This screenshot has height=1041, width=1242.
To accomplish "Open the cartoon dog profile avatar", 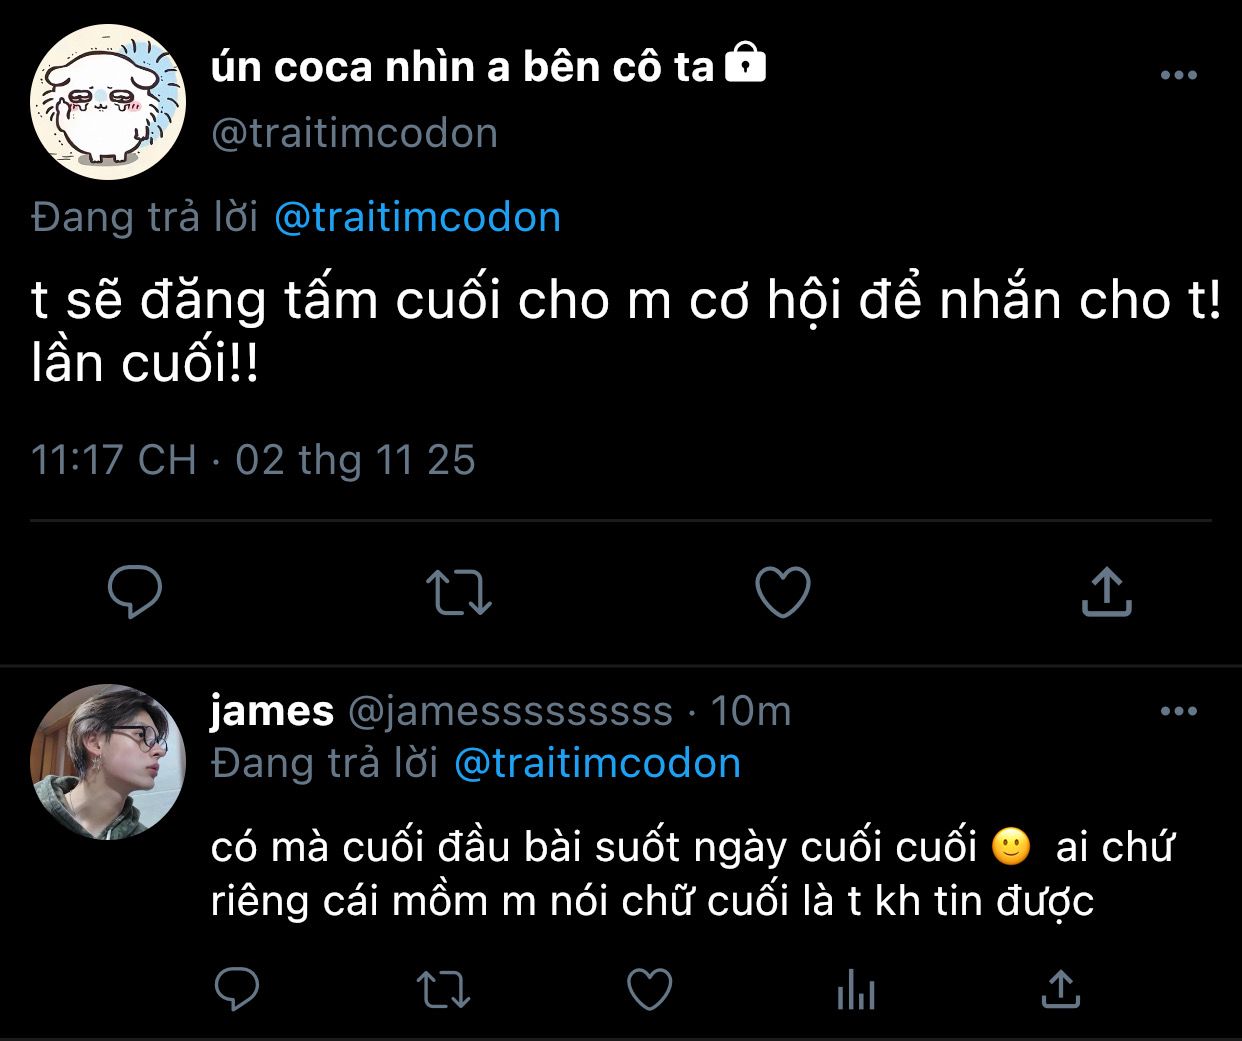I will pos(108,101).
